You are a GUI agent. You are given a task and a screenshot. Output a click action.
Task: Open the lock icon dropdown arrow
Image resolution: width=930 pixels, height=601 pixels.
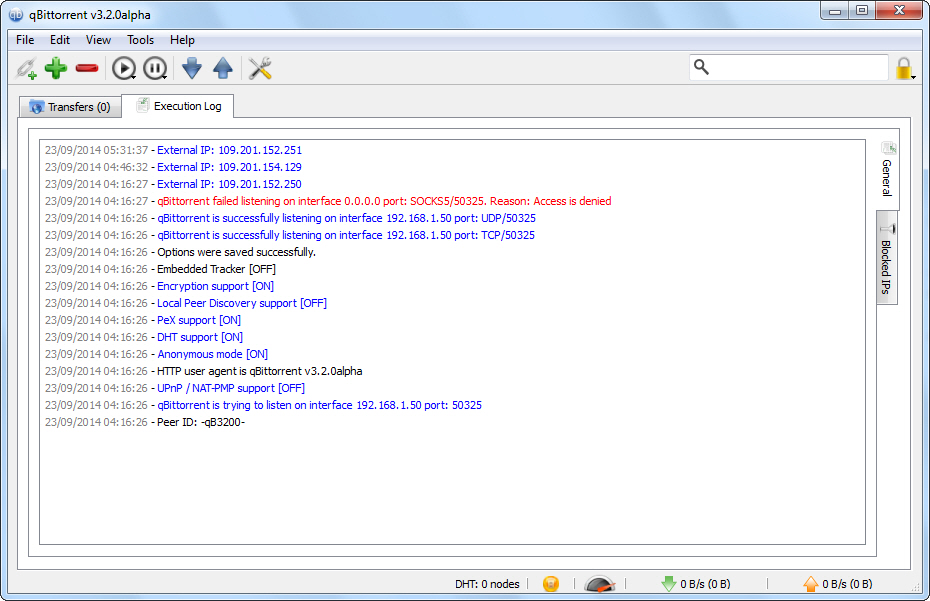(x=913, y=77)
